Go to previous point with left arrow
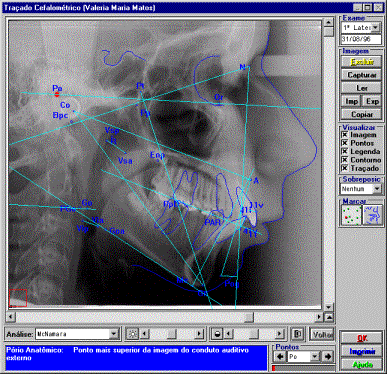 280,357
